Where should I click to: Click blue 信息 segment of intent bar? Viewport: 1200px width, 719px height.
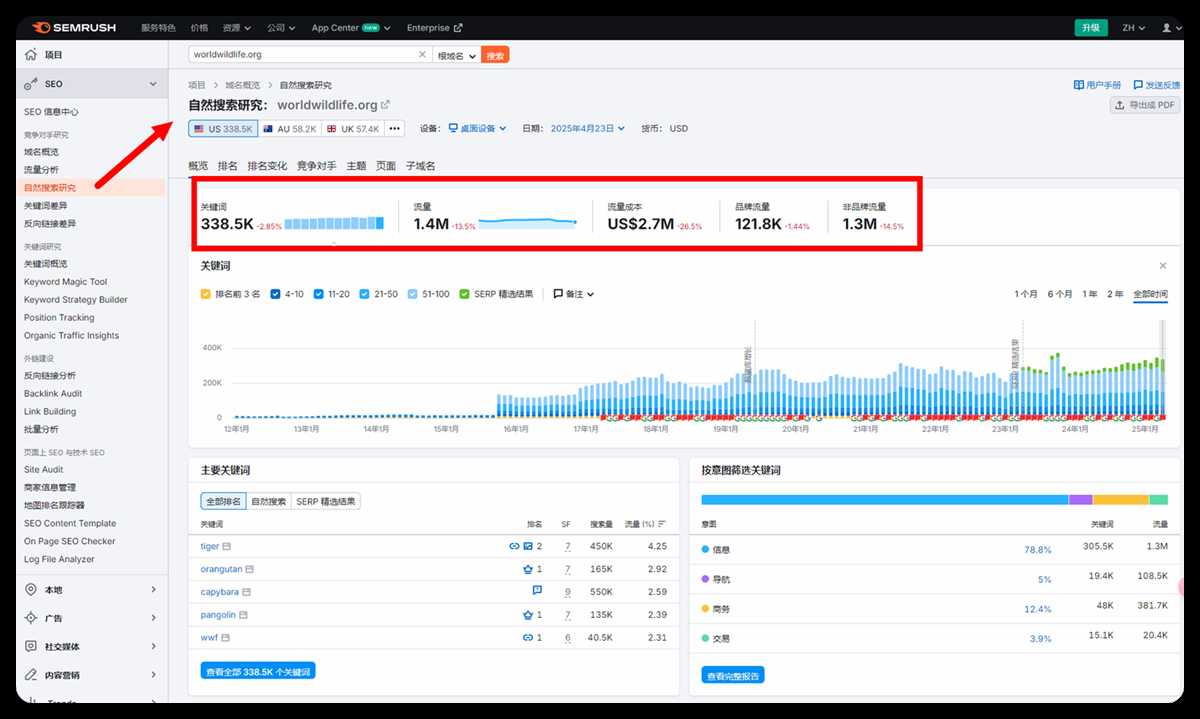click(x=885, y=499)
